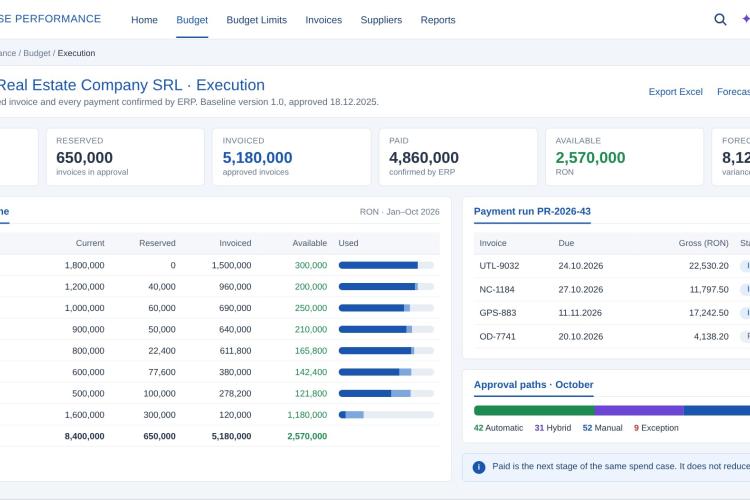Click usage bar for the 500,000 row
The image size is (750, 500).
point(386,393)
